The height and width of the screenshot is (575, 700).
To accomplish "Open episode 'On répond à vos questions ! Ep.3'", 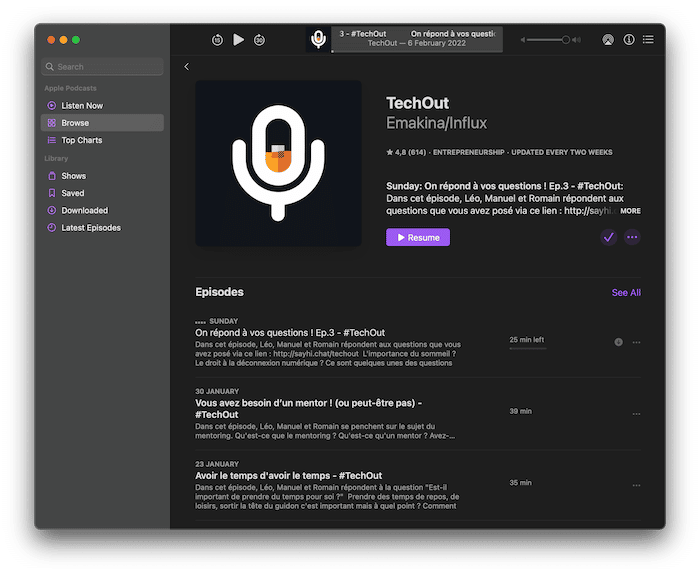I will 290,333.
